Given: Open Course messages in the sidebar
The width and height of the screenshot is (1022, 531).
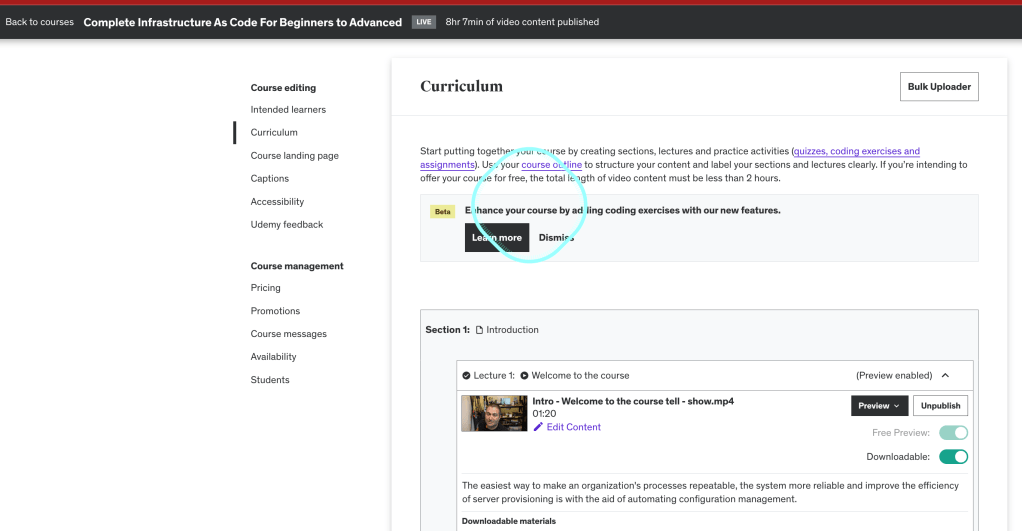Looking at the screenshot, I should pos(289,334).
